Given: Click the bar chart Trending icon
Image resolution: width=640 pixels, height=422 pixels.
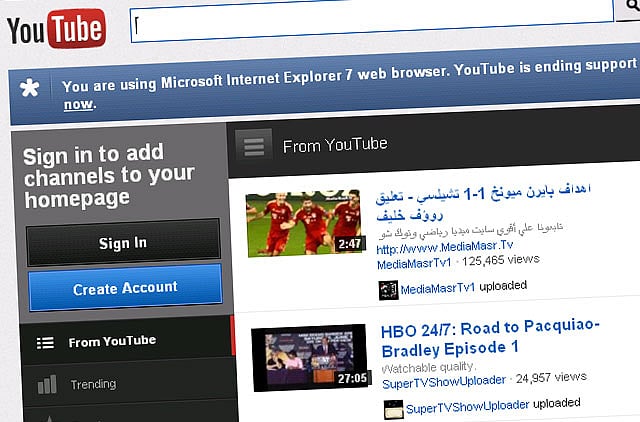Looking at the screenshot, I should pyautogui.click(x=47, y=384).
